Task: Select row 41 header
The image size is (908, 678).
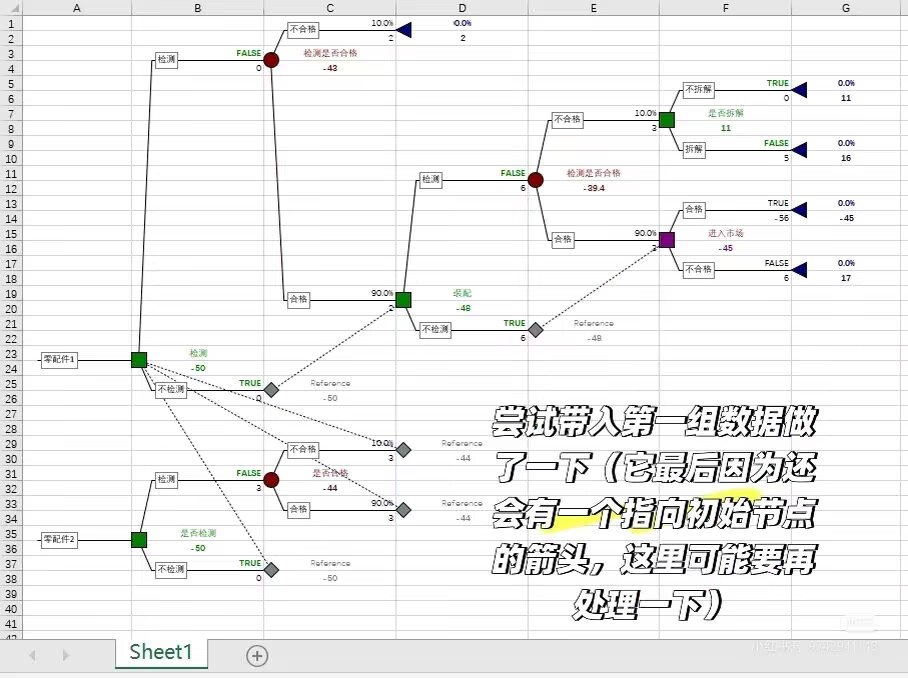Action: [11, 624]
